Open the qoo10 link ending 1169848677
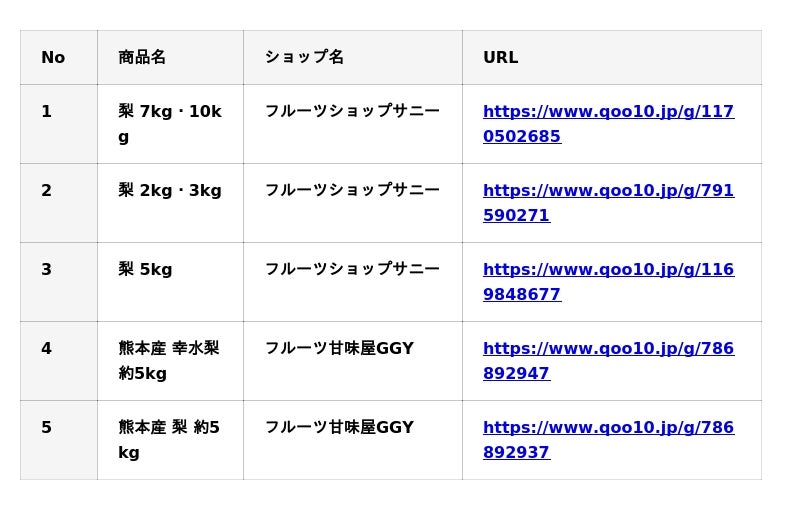The height and width of the screenshot is (510, 800). click(608, 270)
